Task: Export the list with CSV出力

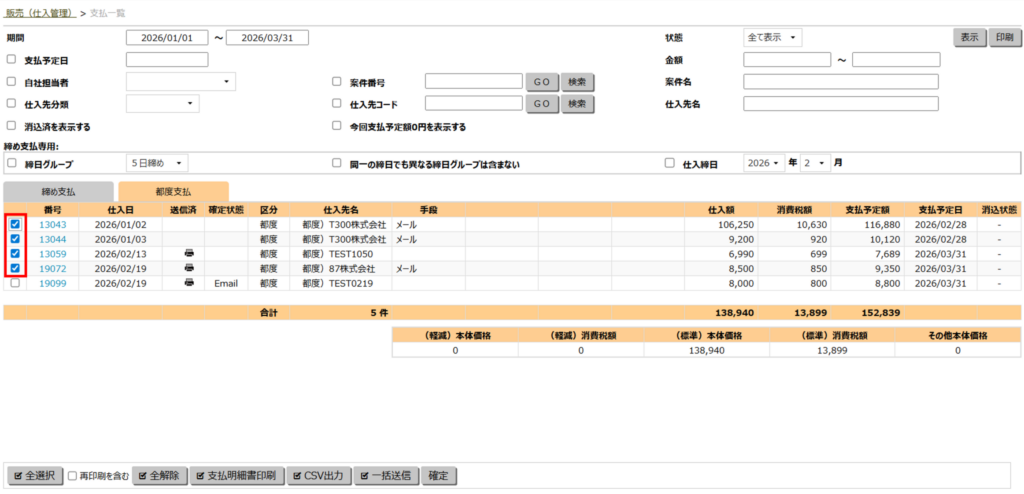Action: [x=320, y=476]
